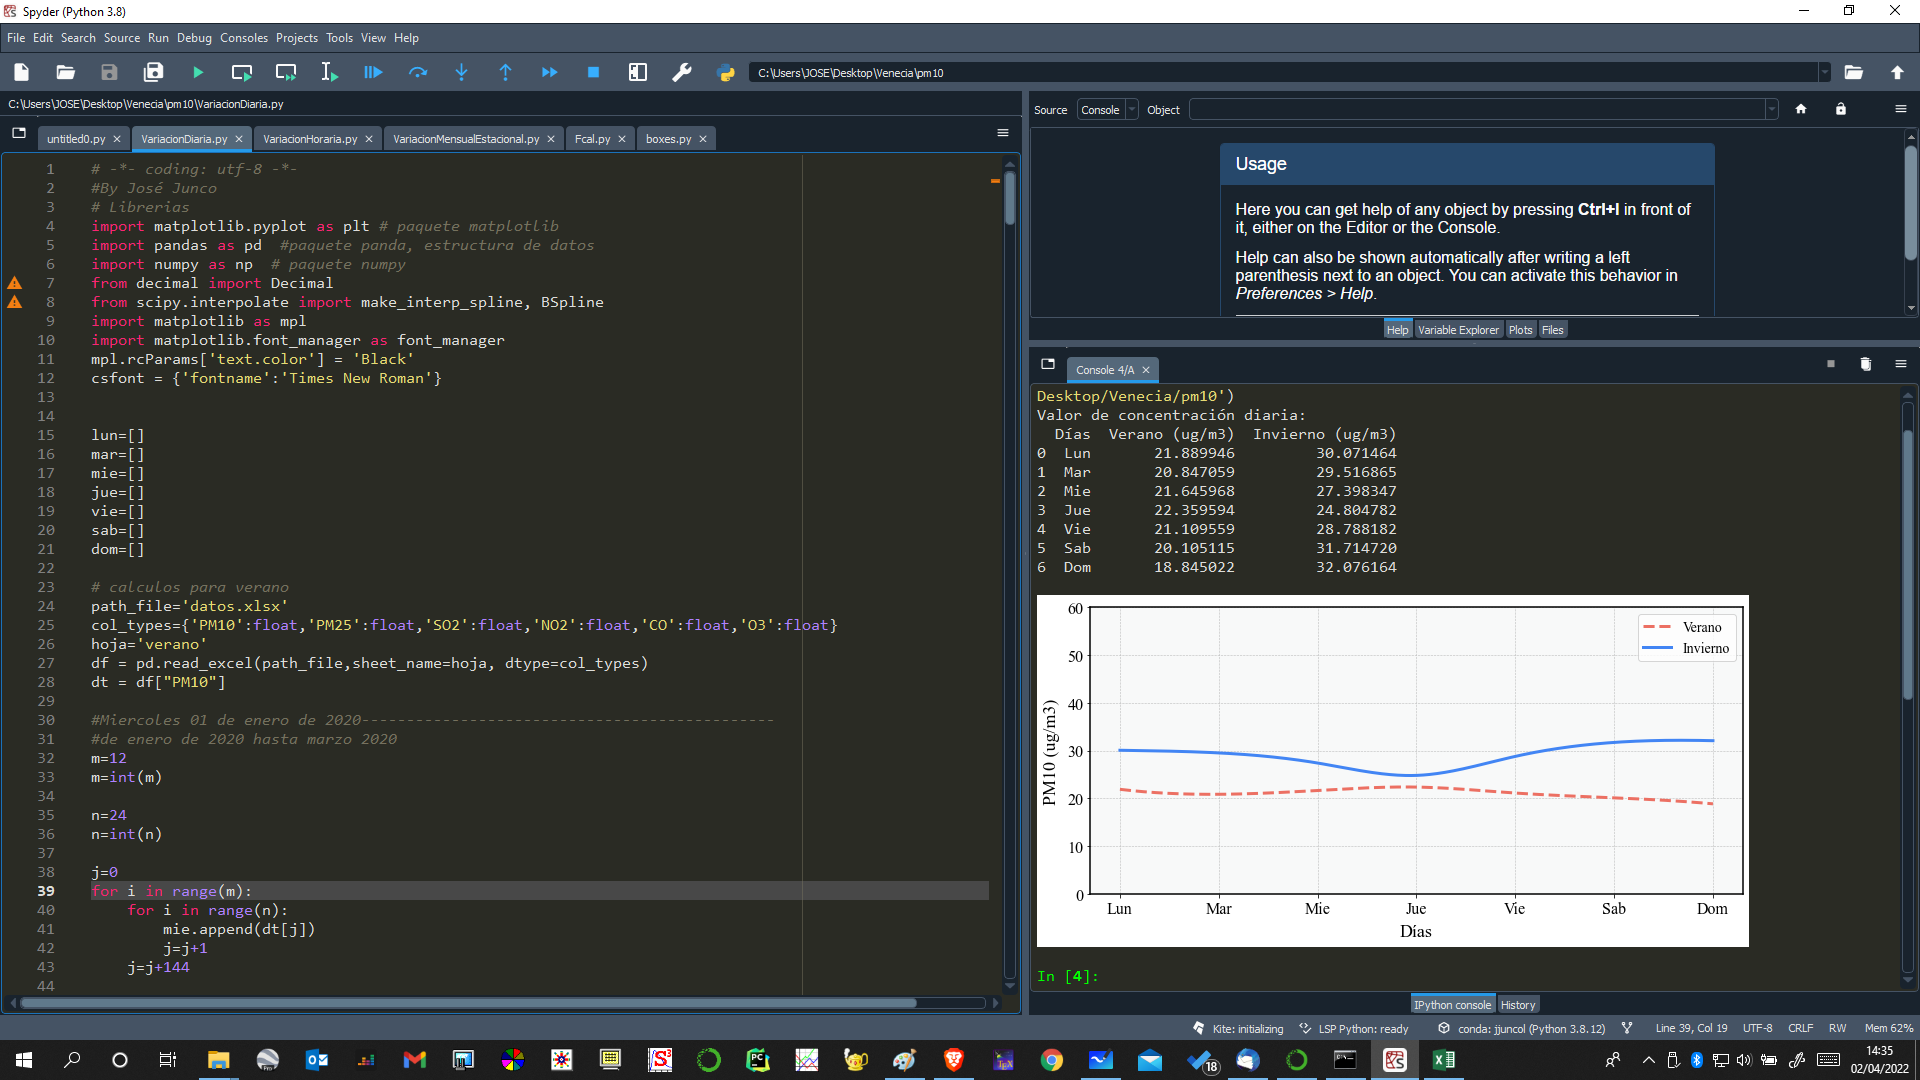Lock the Help pane contents
1920x1080 pixels.
click(1841, 109)
